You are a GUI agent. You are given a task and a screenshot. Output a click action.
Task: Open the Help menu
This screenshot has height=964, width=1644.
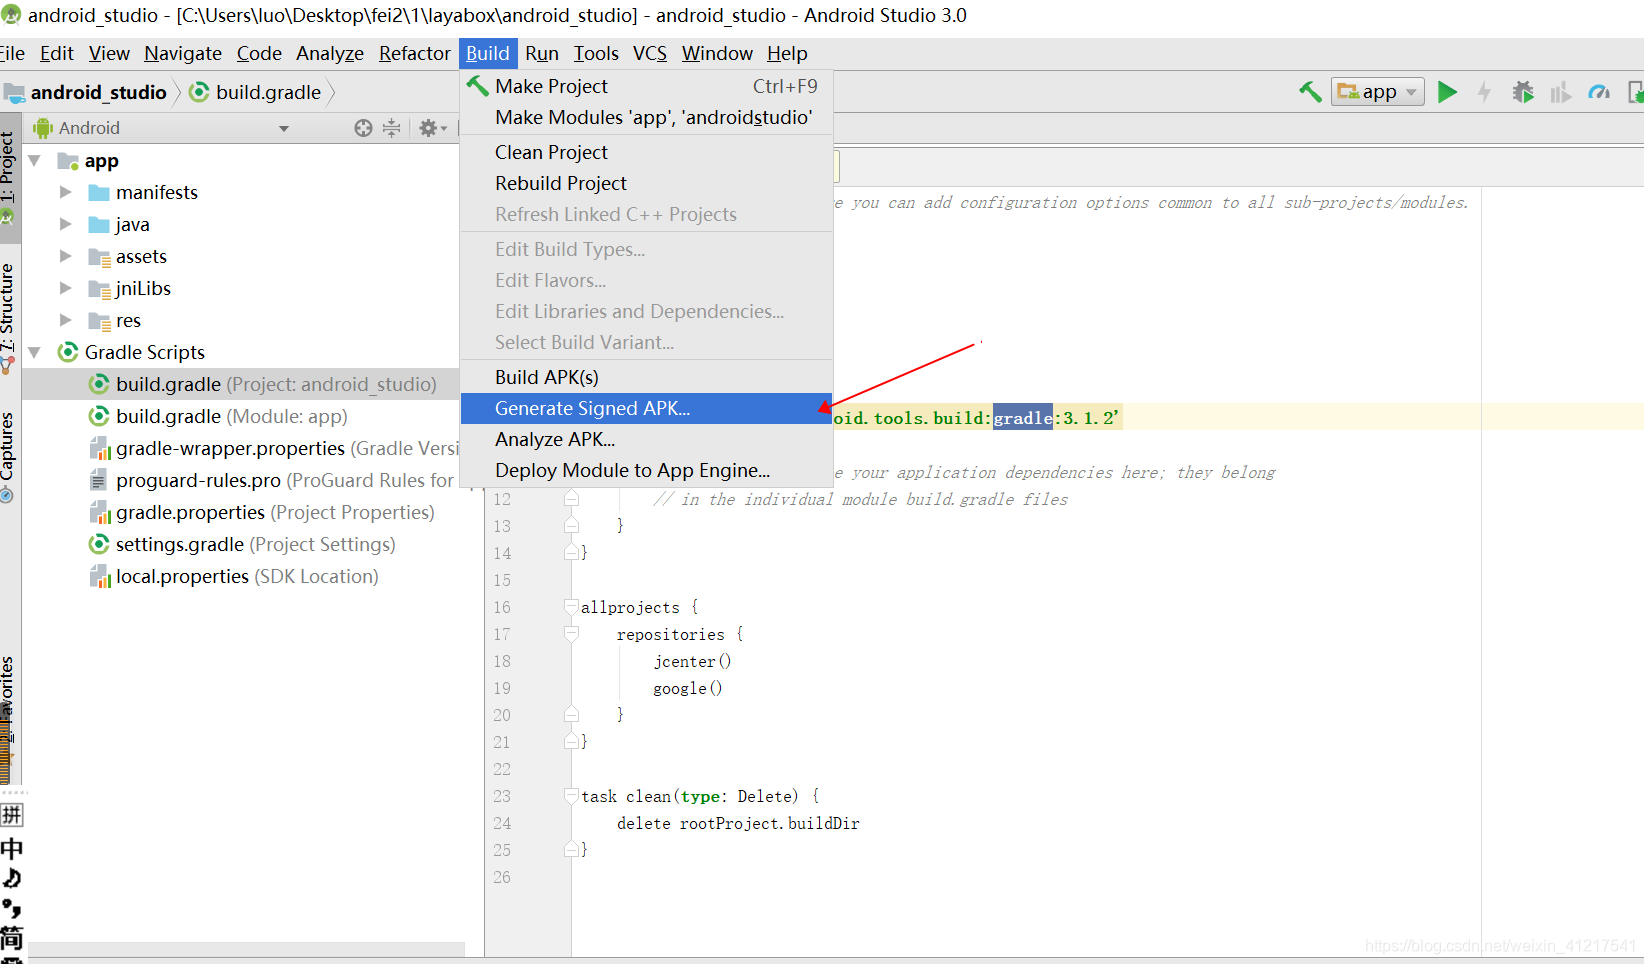pos(787,53)
